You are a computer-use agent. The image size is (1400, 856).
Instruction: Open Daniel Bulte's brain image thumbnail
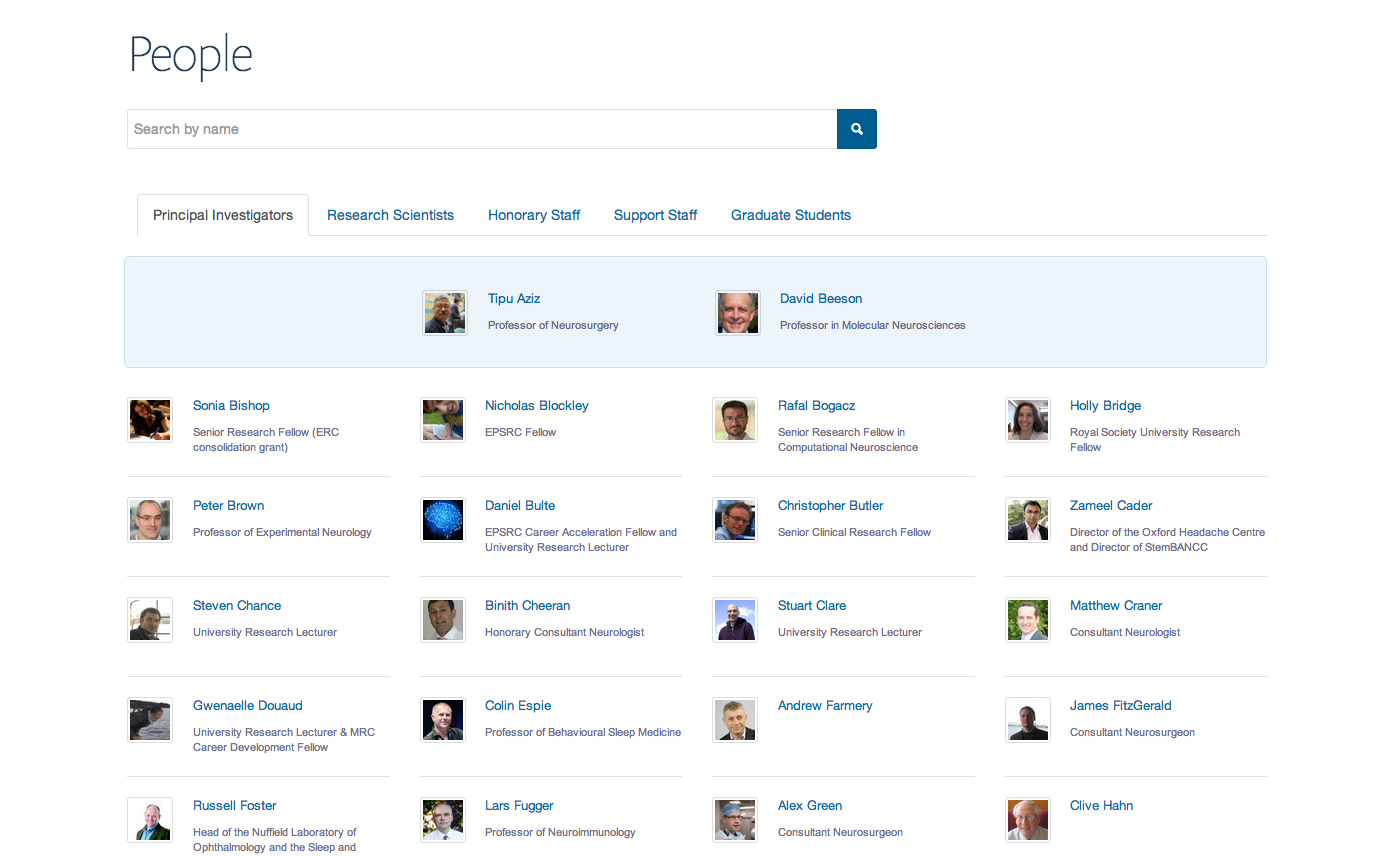pos(443,520)
